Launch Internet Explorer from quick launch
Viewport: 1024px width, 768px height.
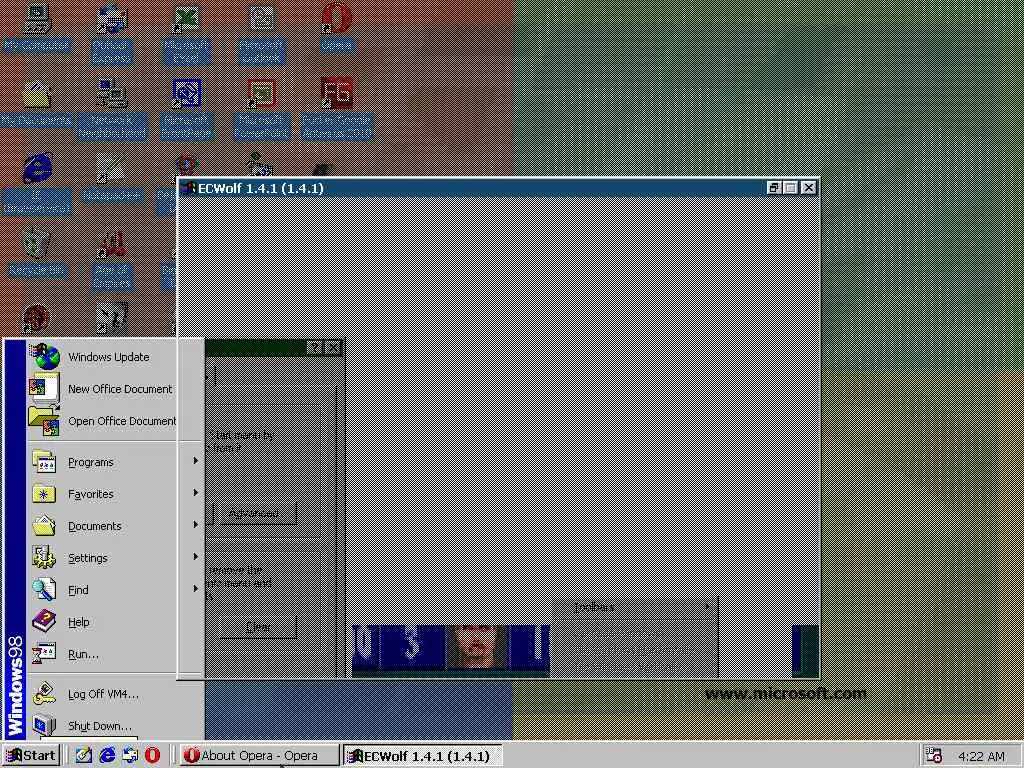(x=106, y=755)
